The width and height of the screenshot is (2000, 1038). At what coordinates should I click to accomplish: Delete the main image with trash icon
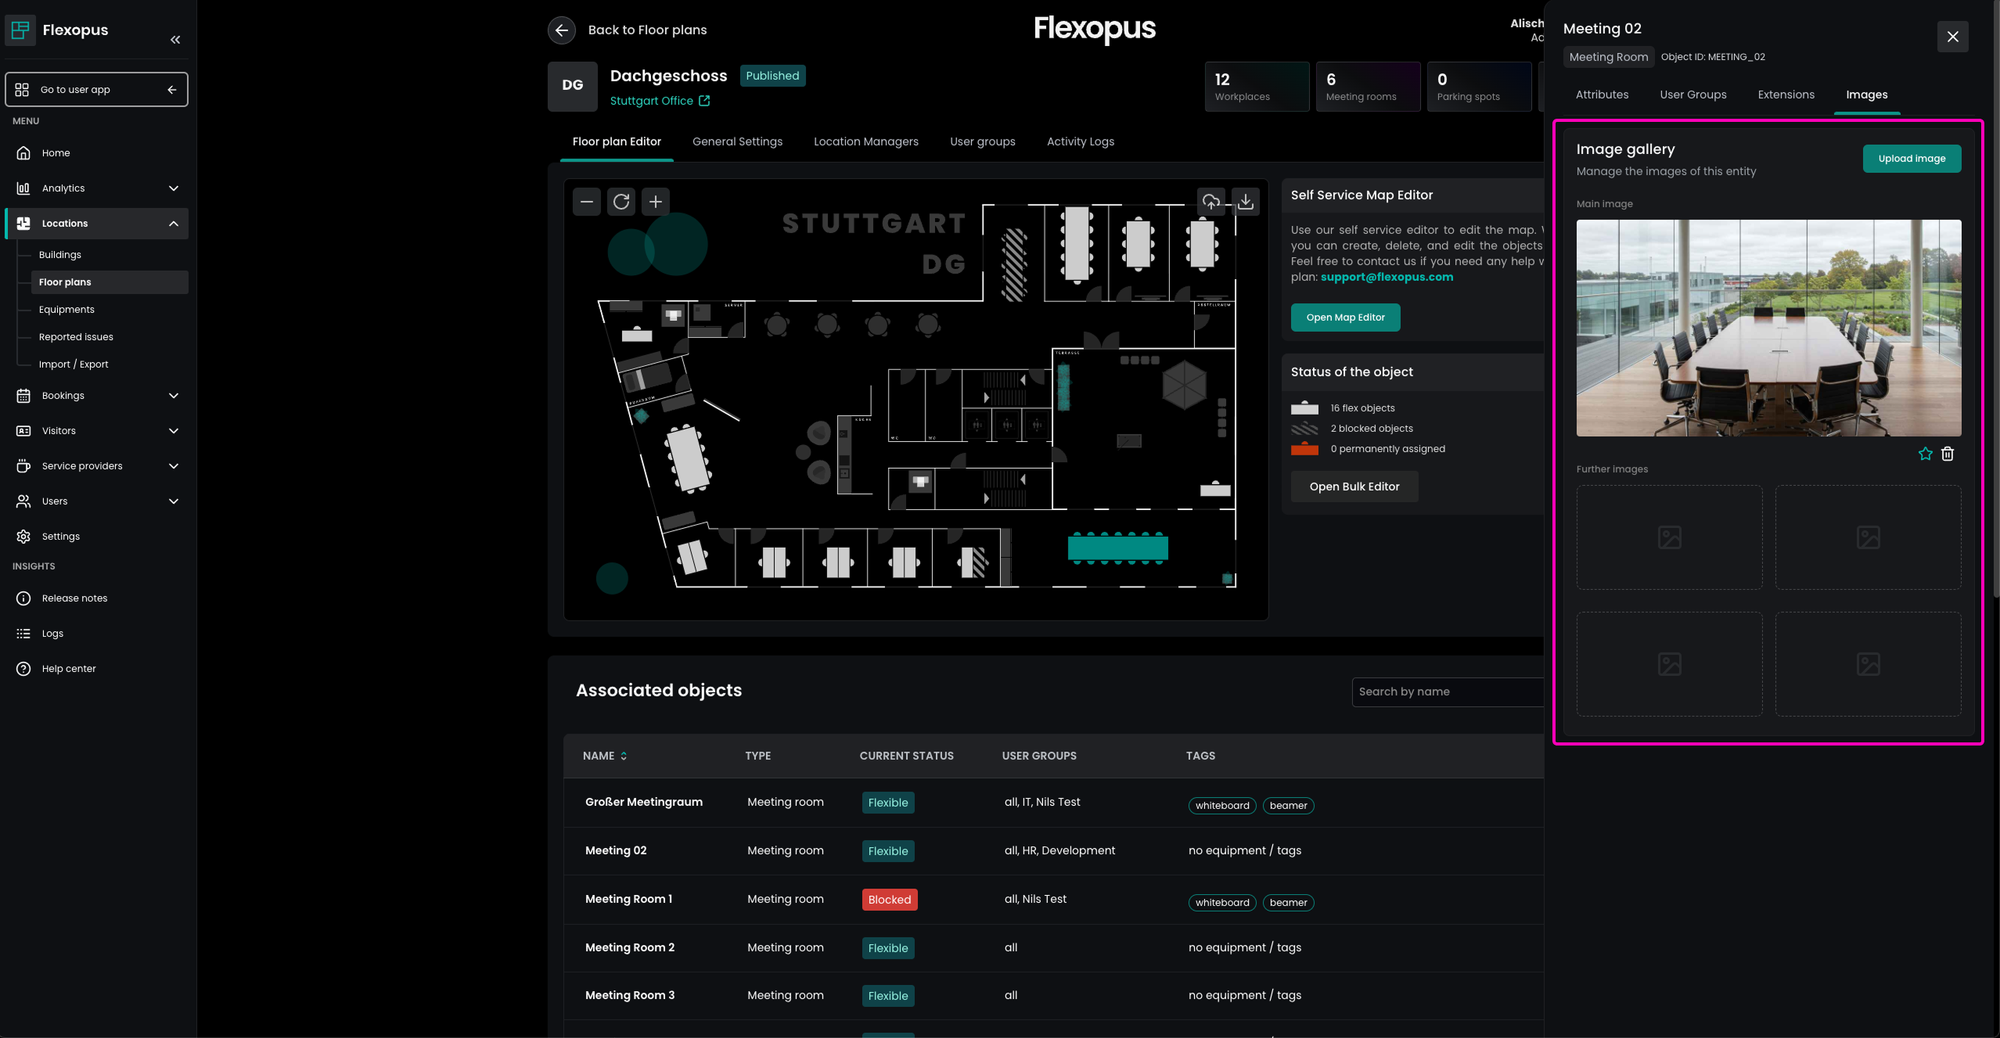(x=1948, y=454)
